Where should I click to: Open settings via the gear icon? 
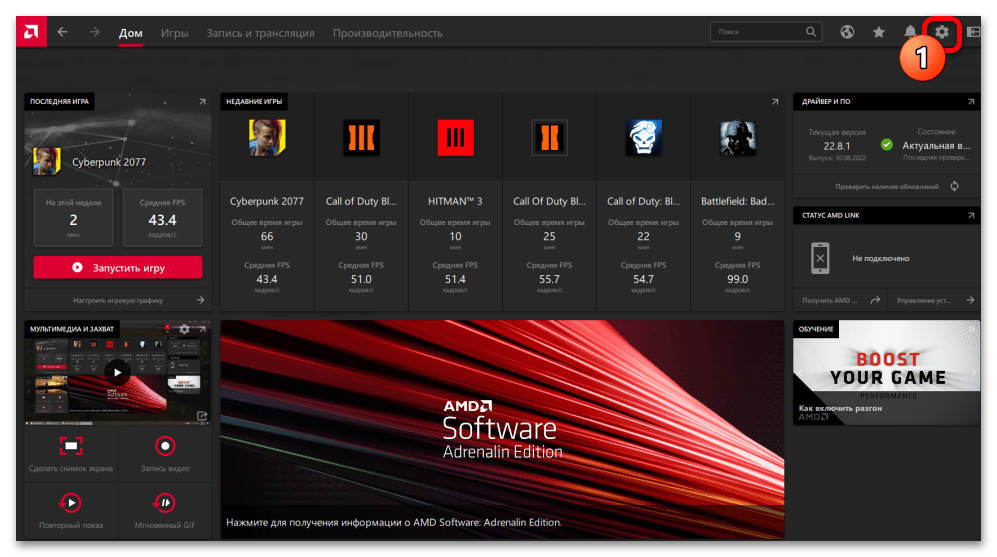click(941, 32)
